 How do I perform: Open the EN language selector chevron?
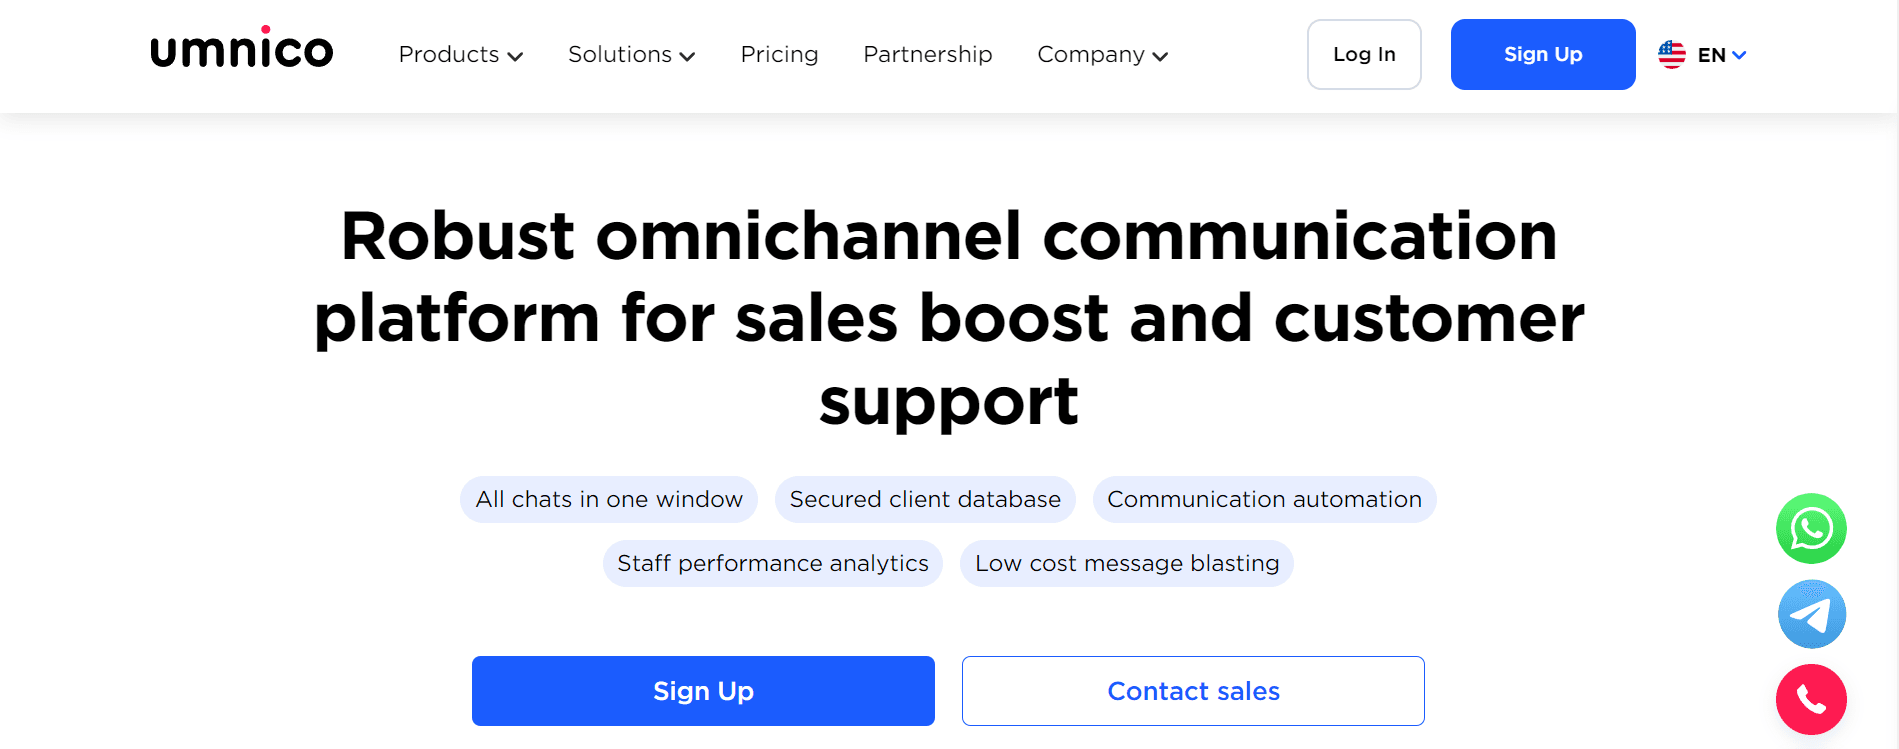click(1739, 55)
